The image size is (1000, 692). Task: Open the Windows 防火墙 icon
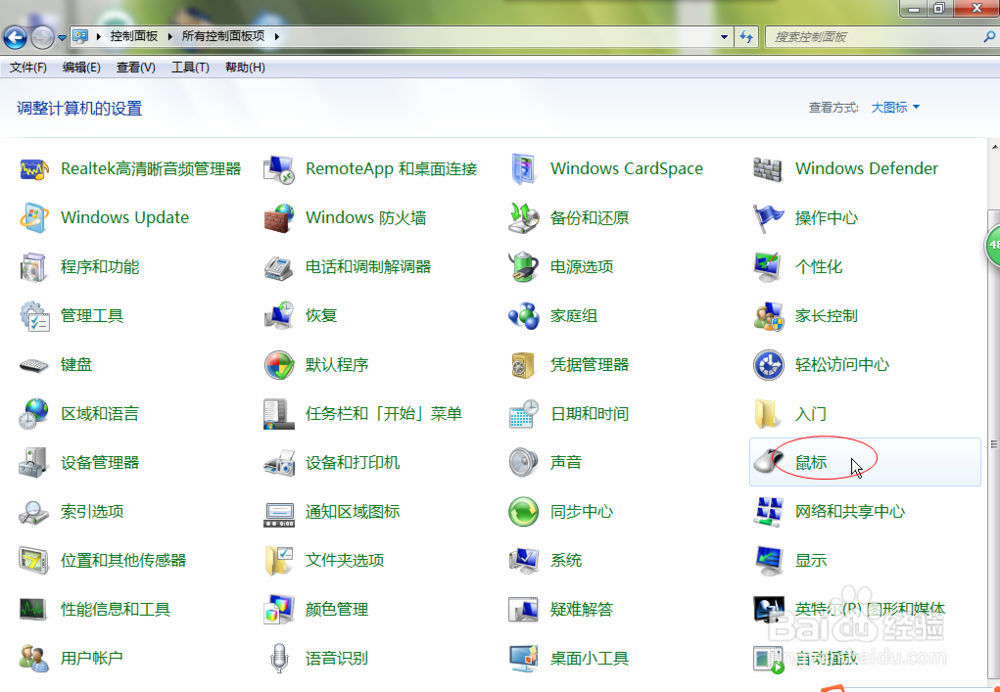(279, 218)
